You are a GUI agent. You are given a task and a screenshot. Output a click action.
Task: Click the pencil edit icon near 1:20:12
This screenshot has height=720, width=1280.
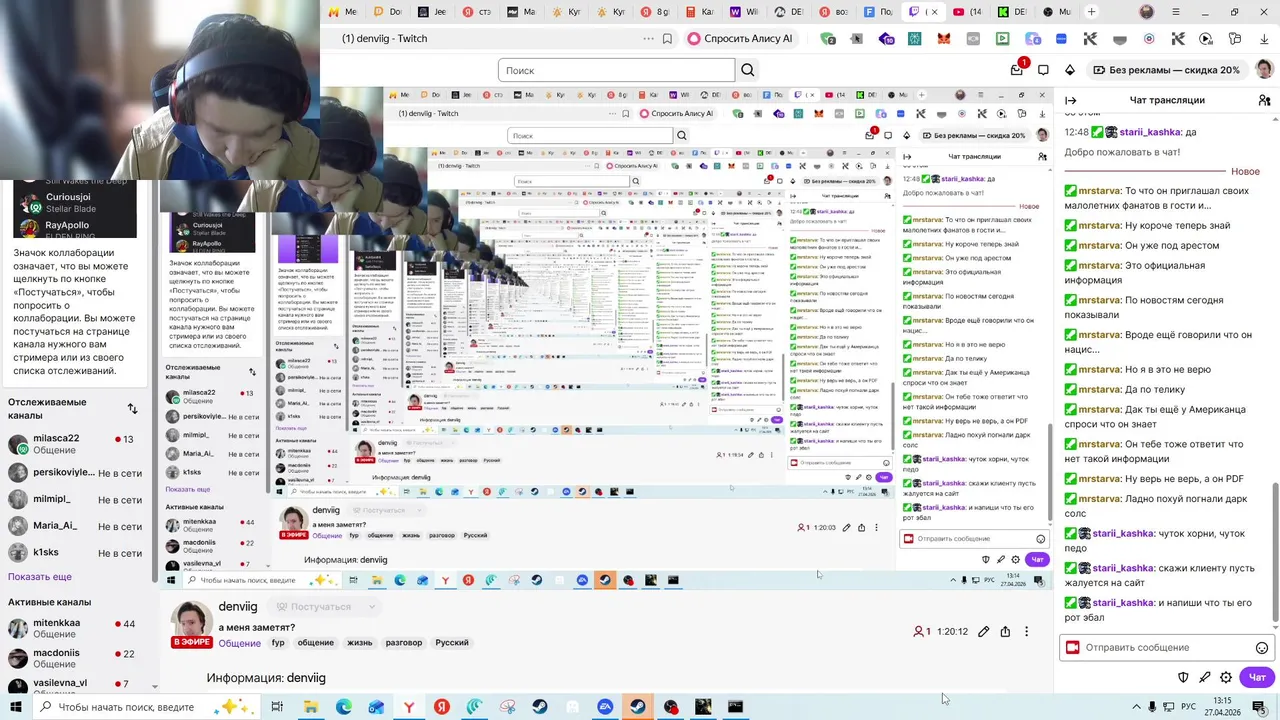[983, 632]
